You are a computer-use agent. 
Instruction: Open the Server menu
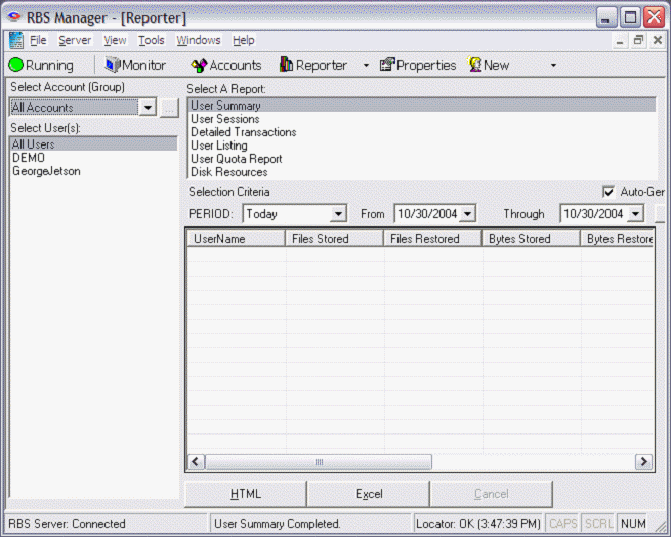74,40
